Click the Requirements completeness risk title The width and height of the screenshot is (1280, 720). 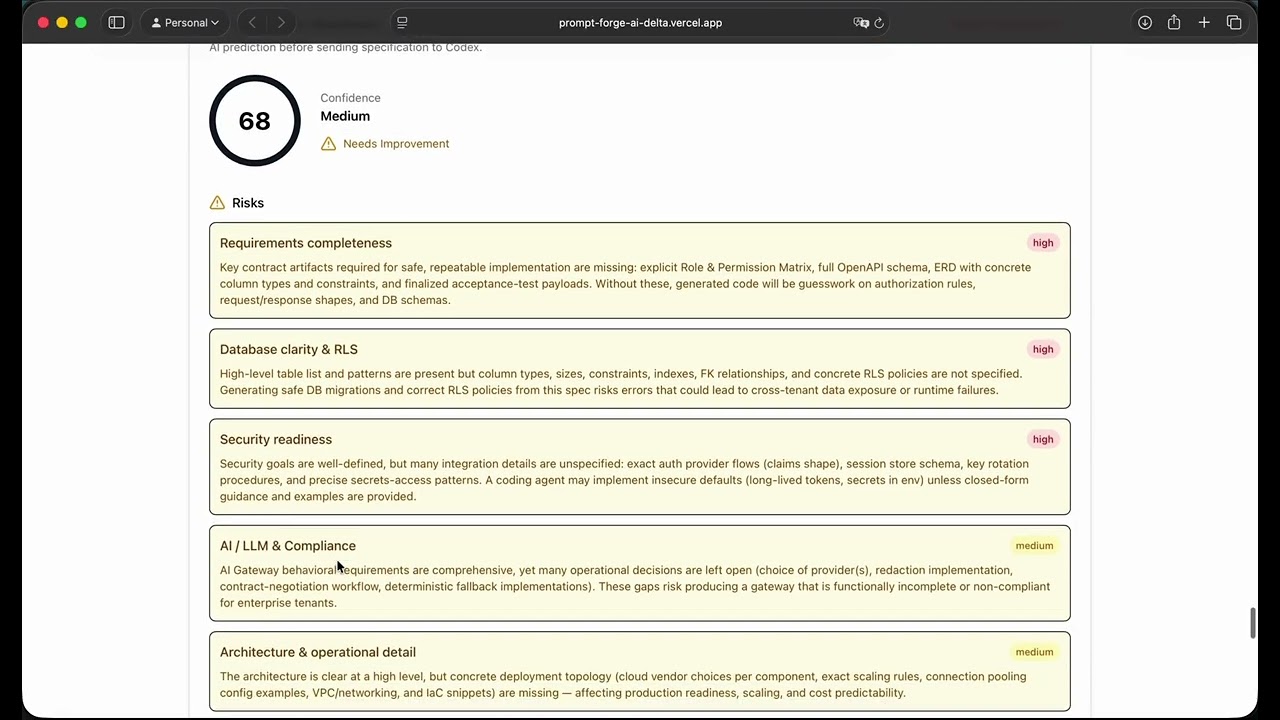pyautogui.click(x=306, y=243)
